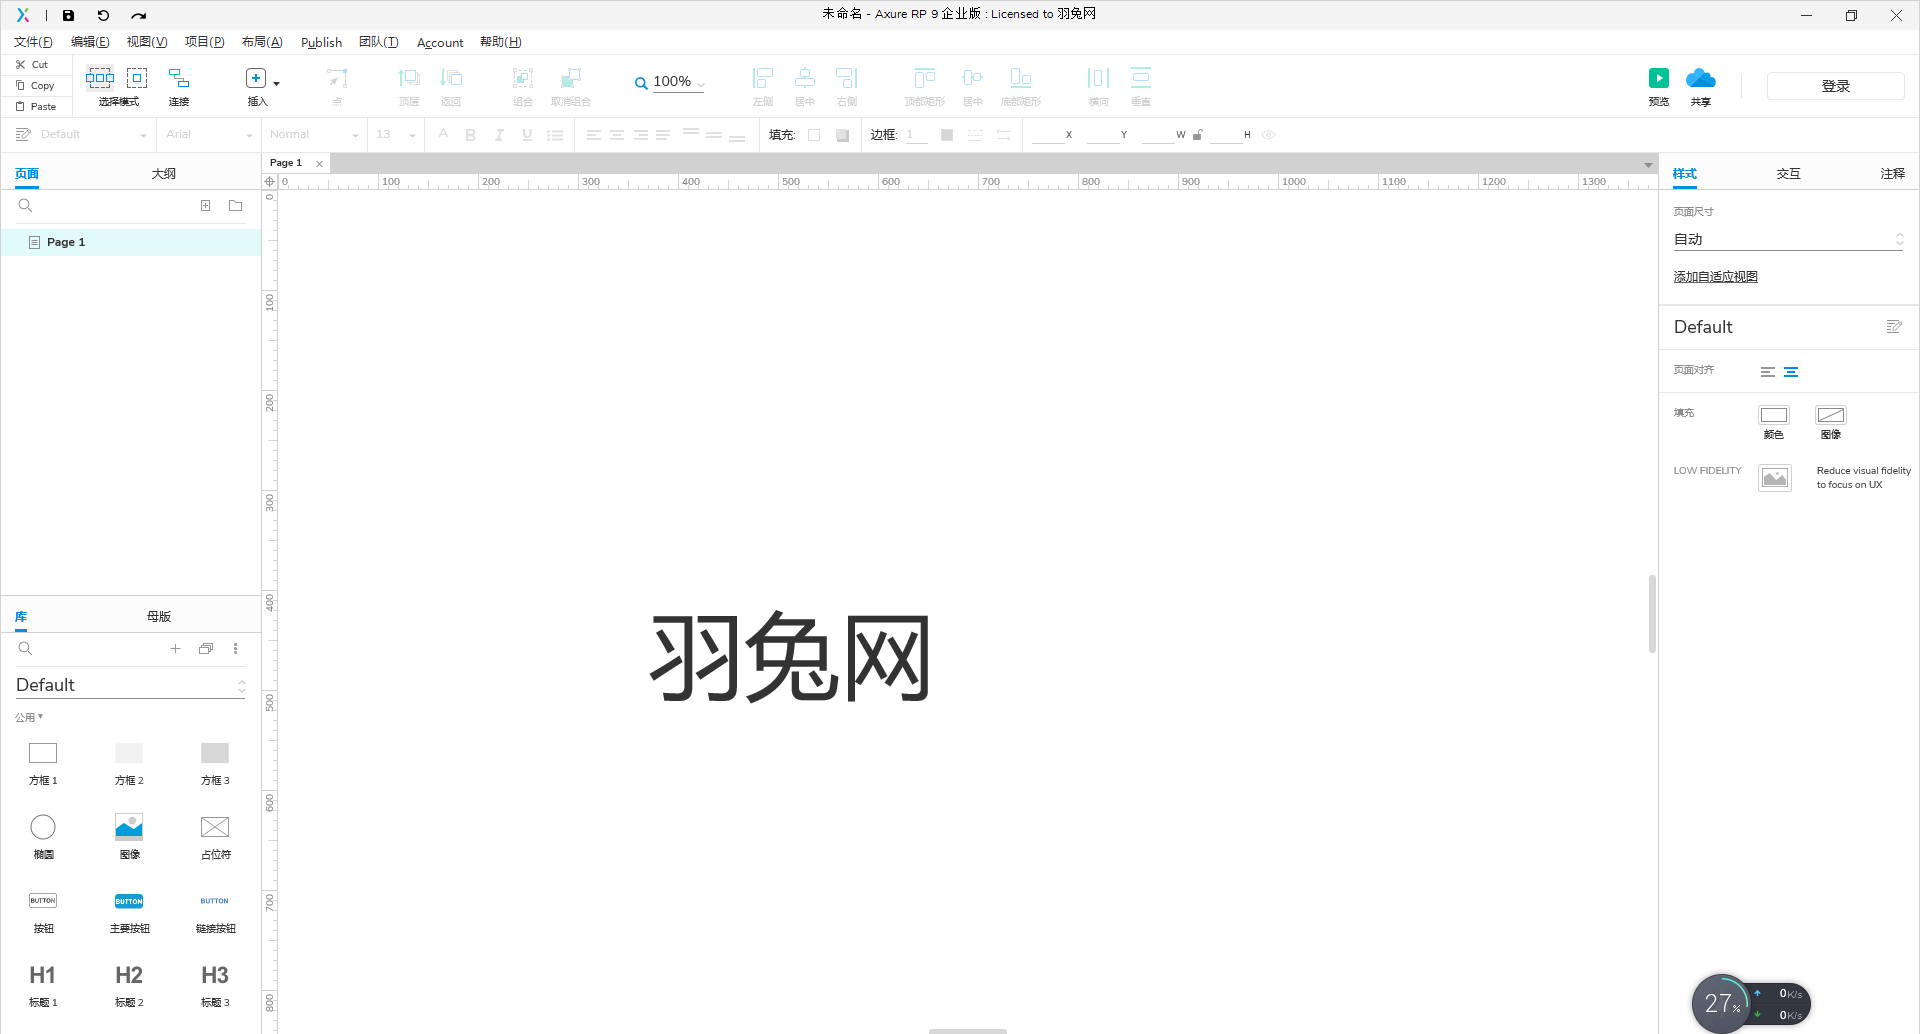Select the 主要按钮 primary button widget

[129, 912]
